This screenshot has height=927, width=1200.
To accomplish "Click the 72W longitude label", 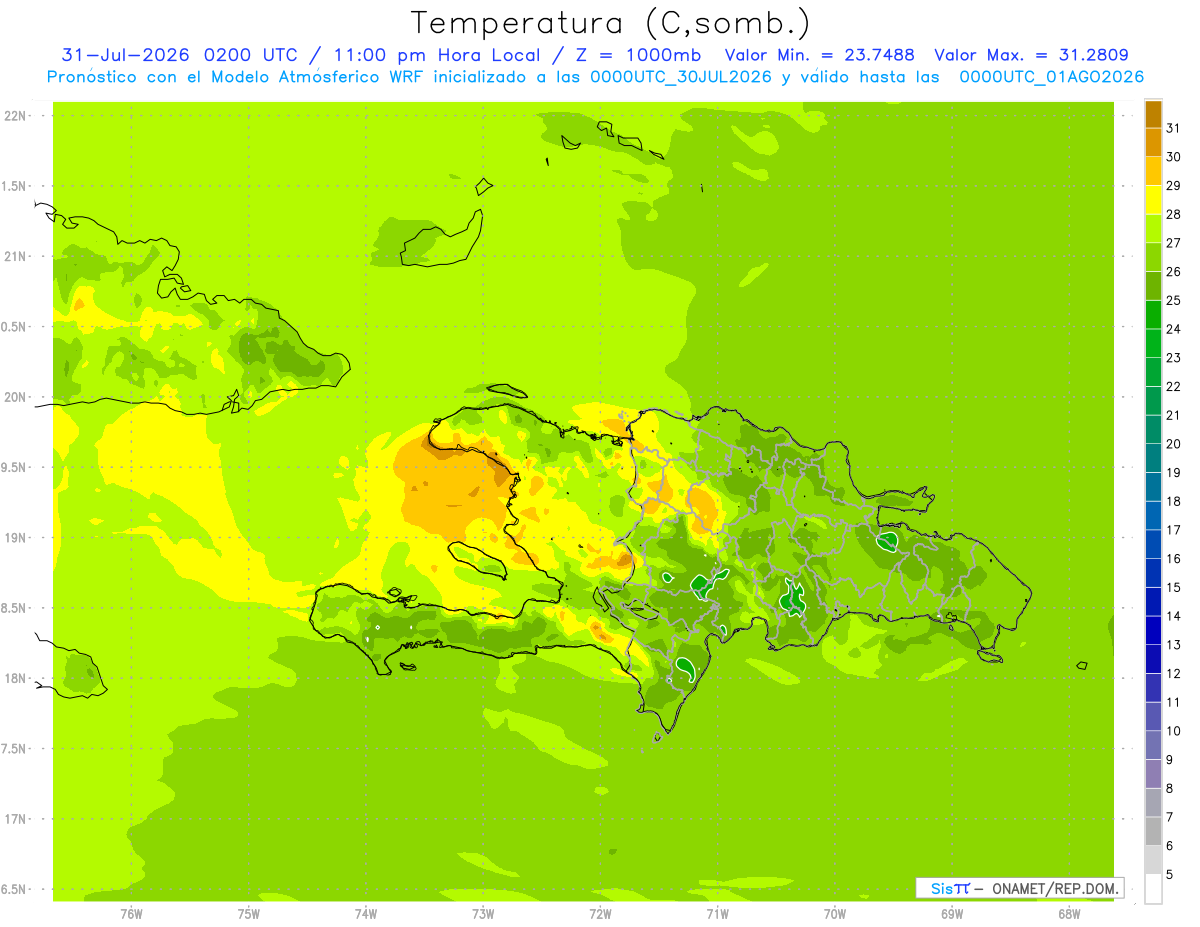I will [x=600, y=913].
